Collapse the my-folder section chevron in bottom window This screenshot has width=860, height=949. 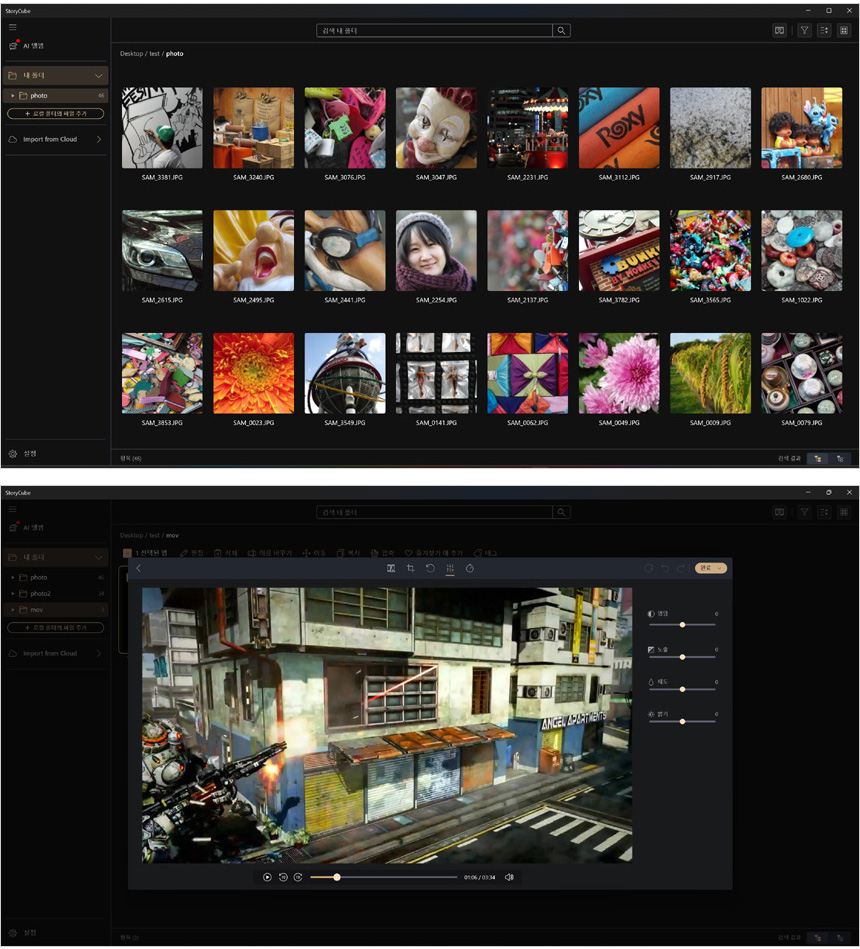(x=99, y=557)
